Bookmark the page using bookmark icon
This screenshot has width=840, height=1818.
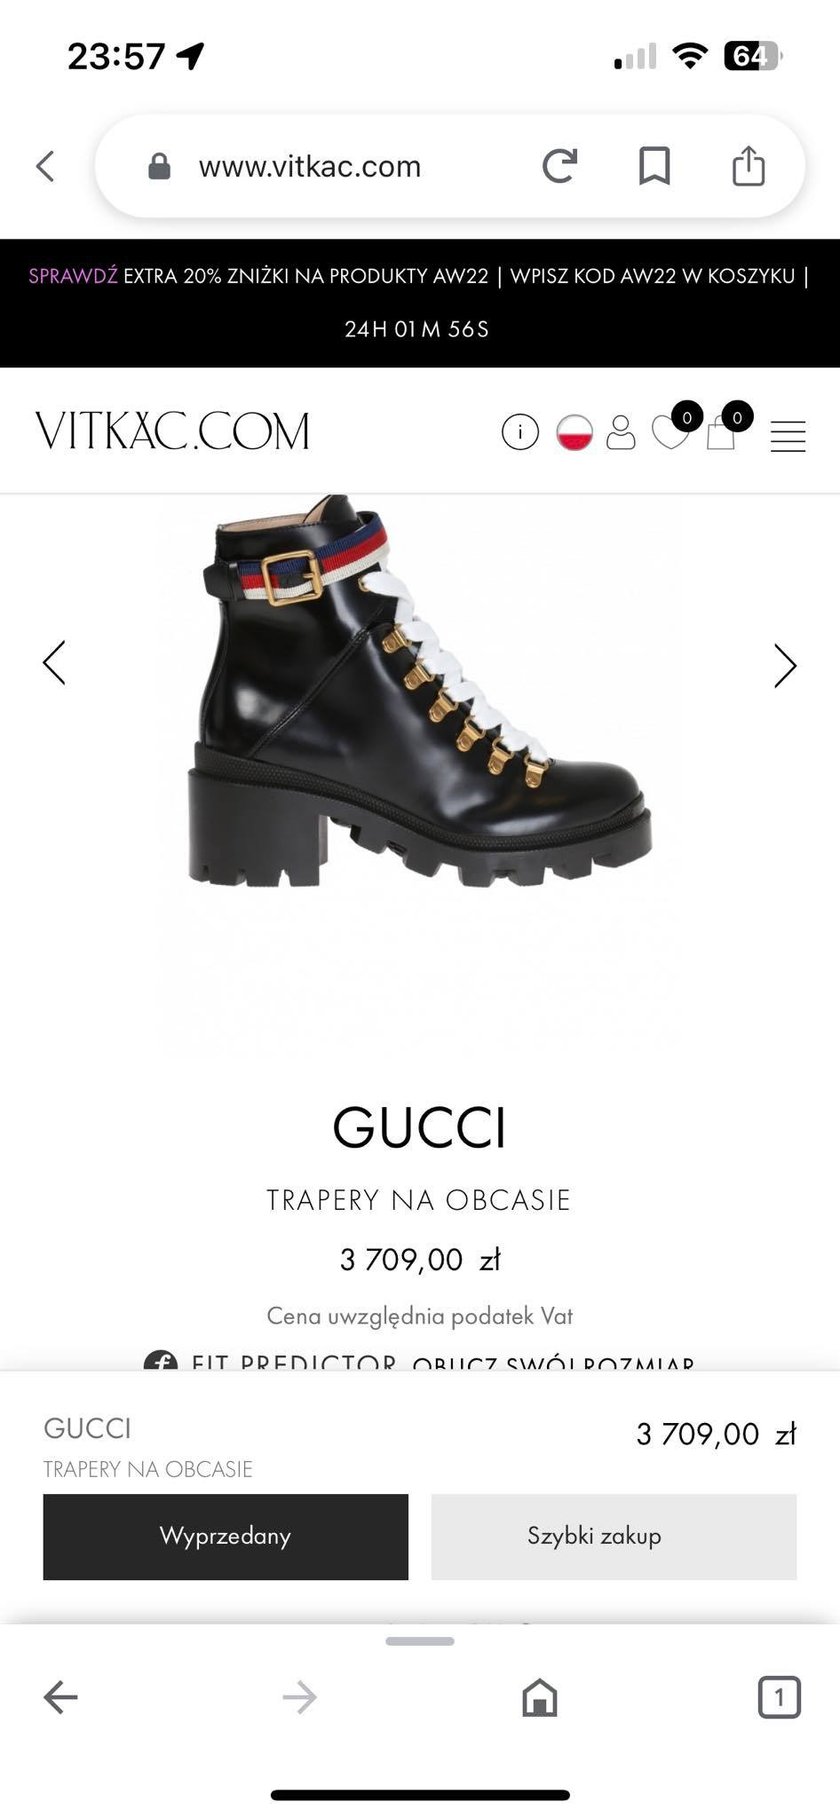pyautogui.click(x=654, y=166)
